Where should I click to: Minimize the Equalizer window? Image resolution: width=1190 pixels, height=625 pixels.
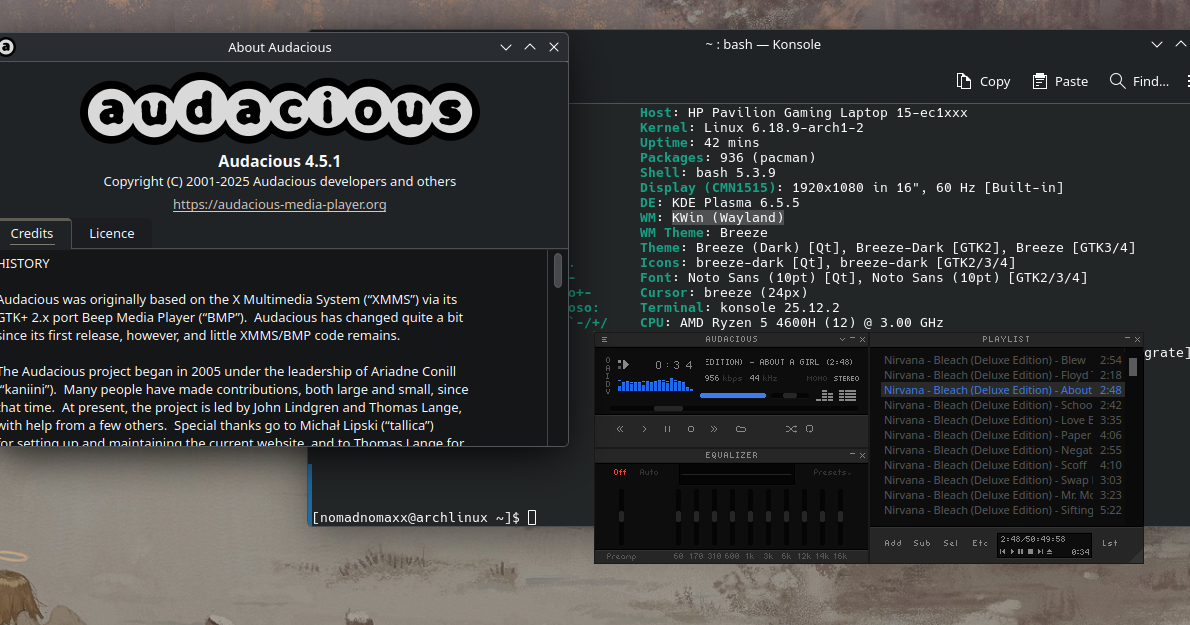[x=852, y=454]
